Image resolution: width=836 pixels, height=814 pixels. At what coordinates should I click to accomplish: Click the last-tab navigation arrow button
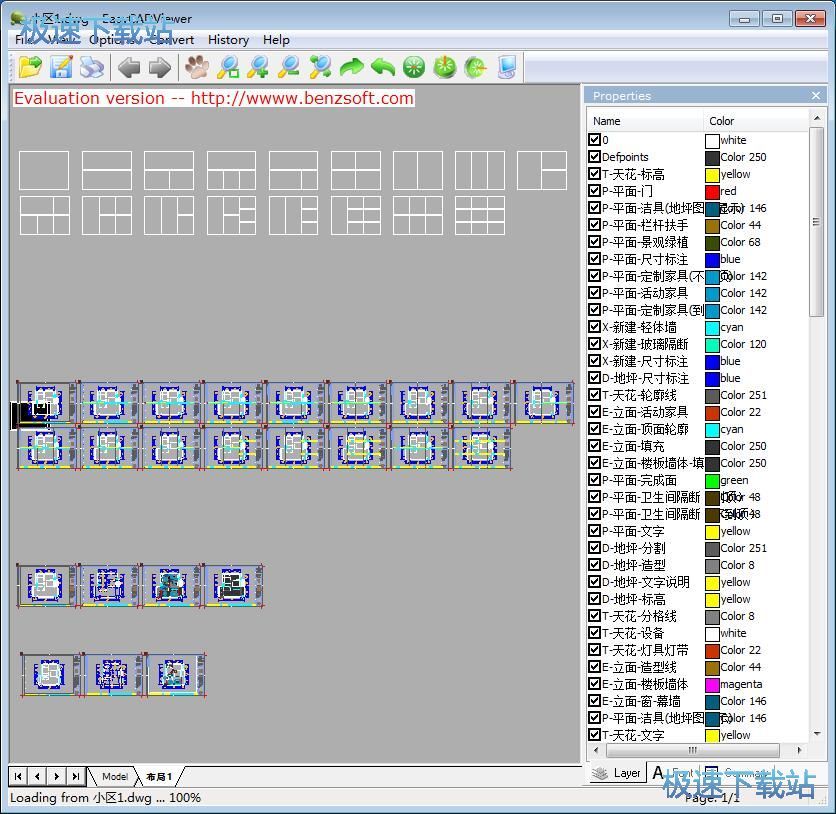pyautogui.click(x=76, y=776)
